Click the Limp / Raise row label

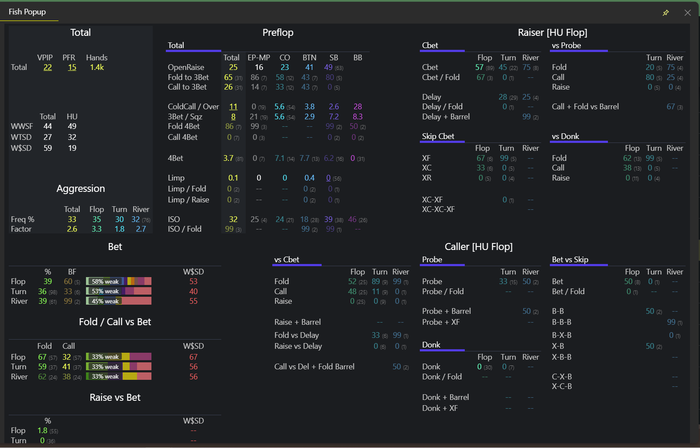coord(188,199)
